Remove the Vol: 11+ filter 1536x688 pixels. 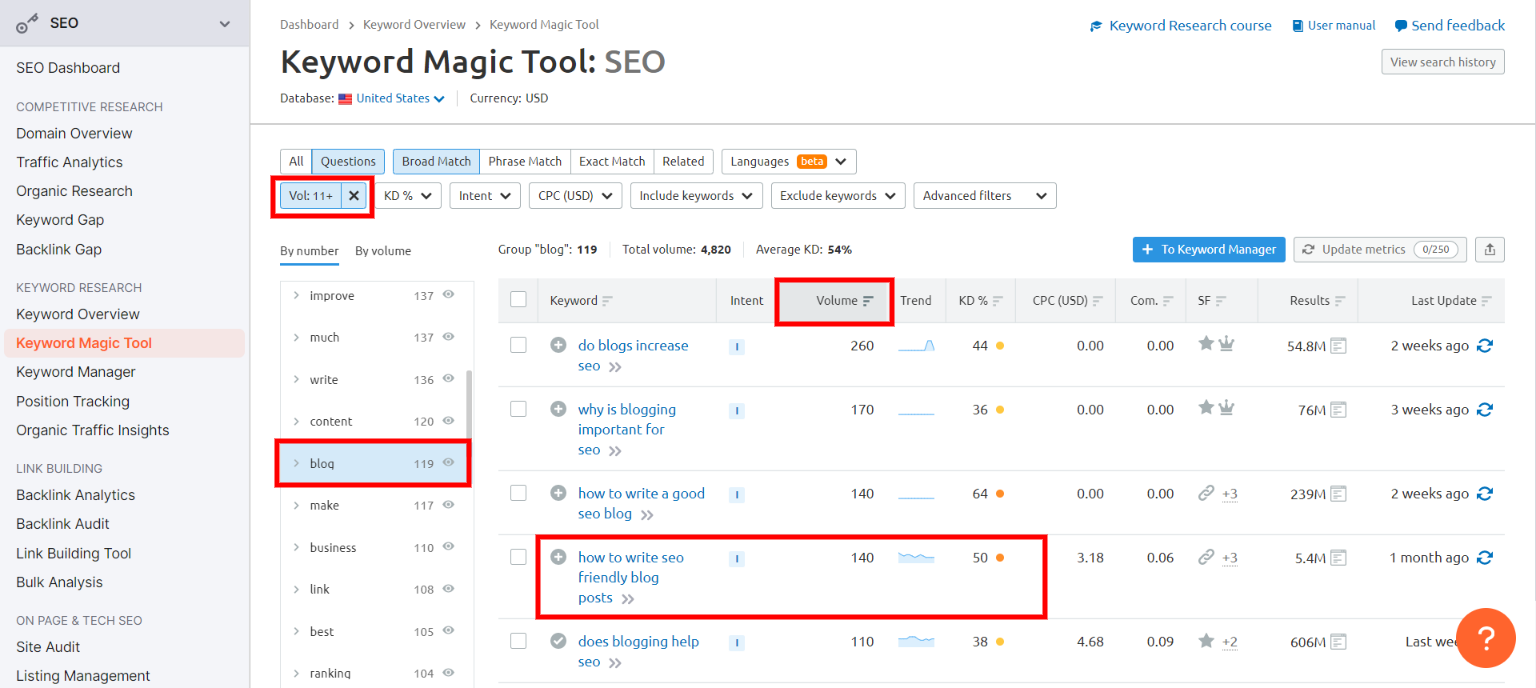354,196
